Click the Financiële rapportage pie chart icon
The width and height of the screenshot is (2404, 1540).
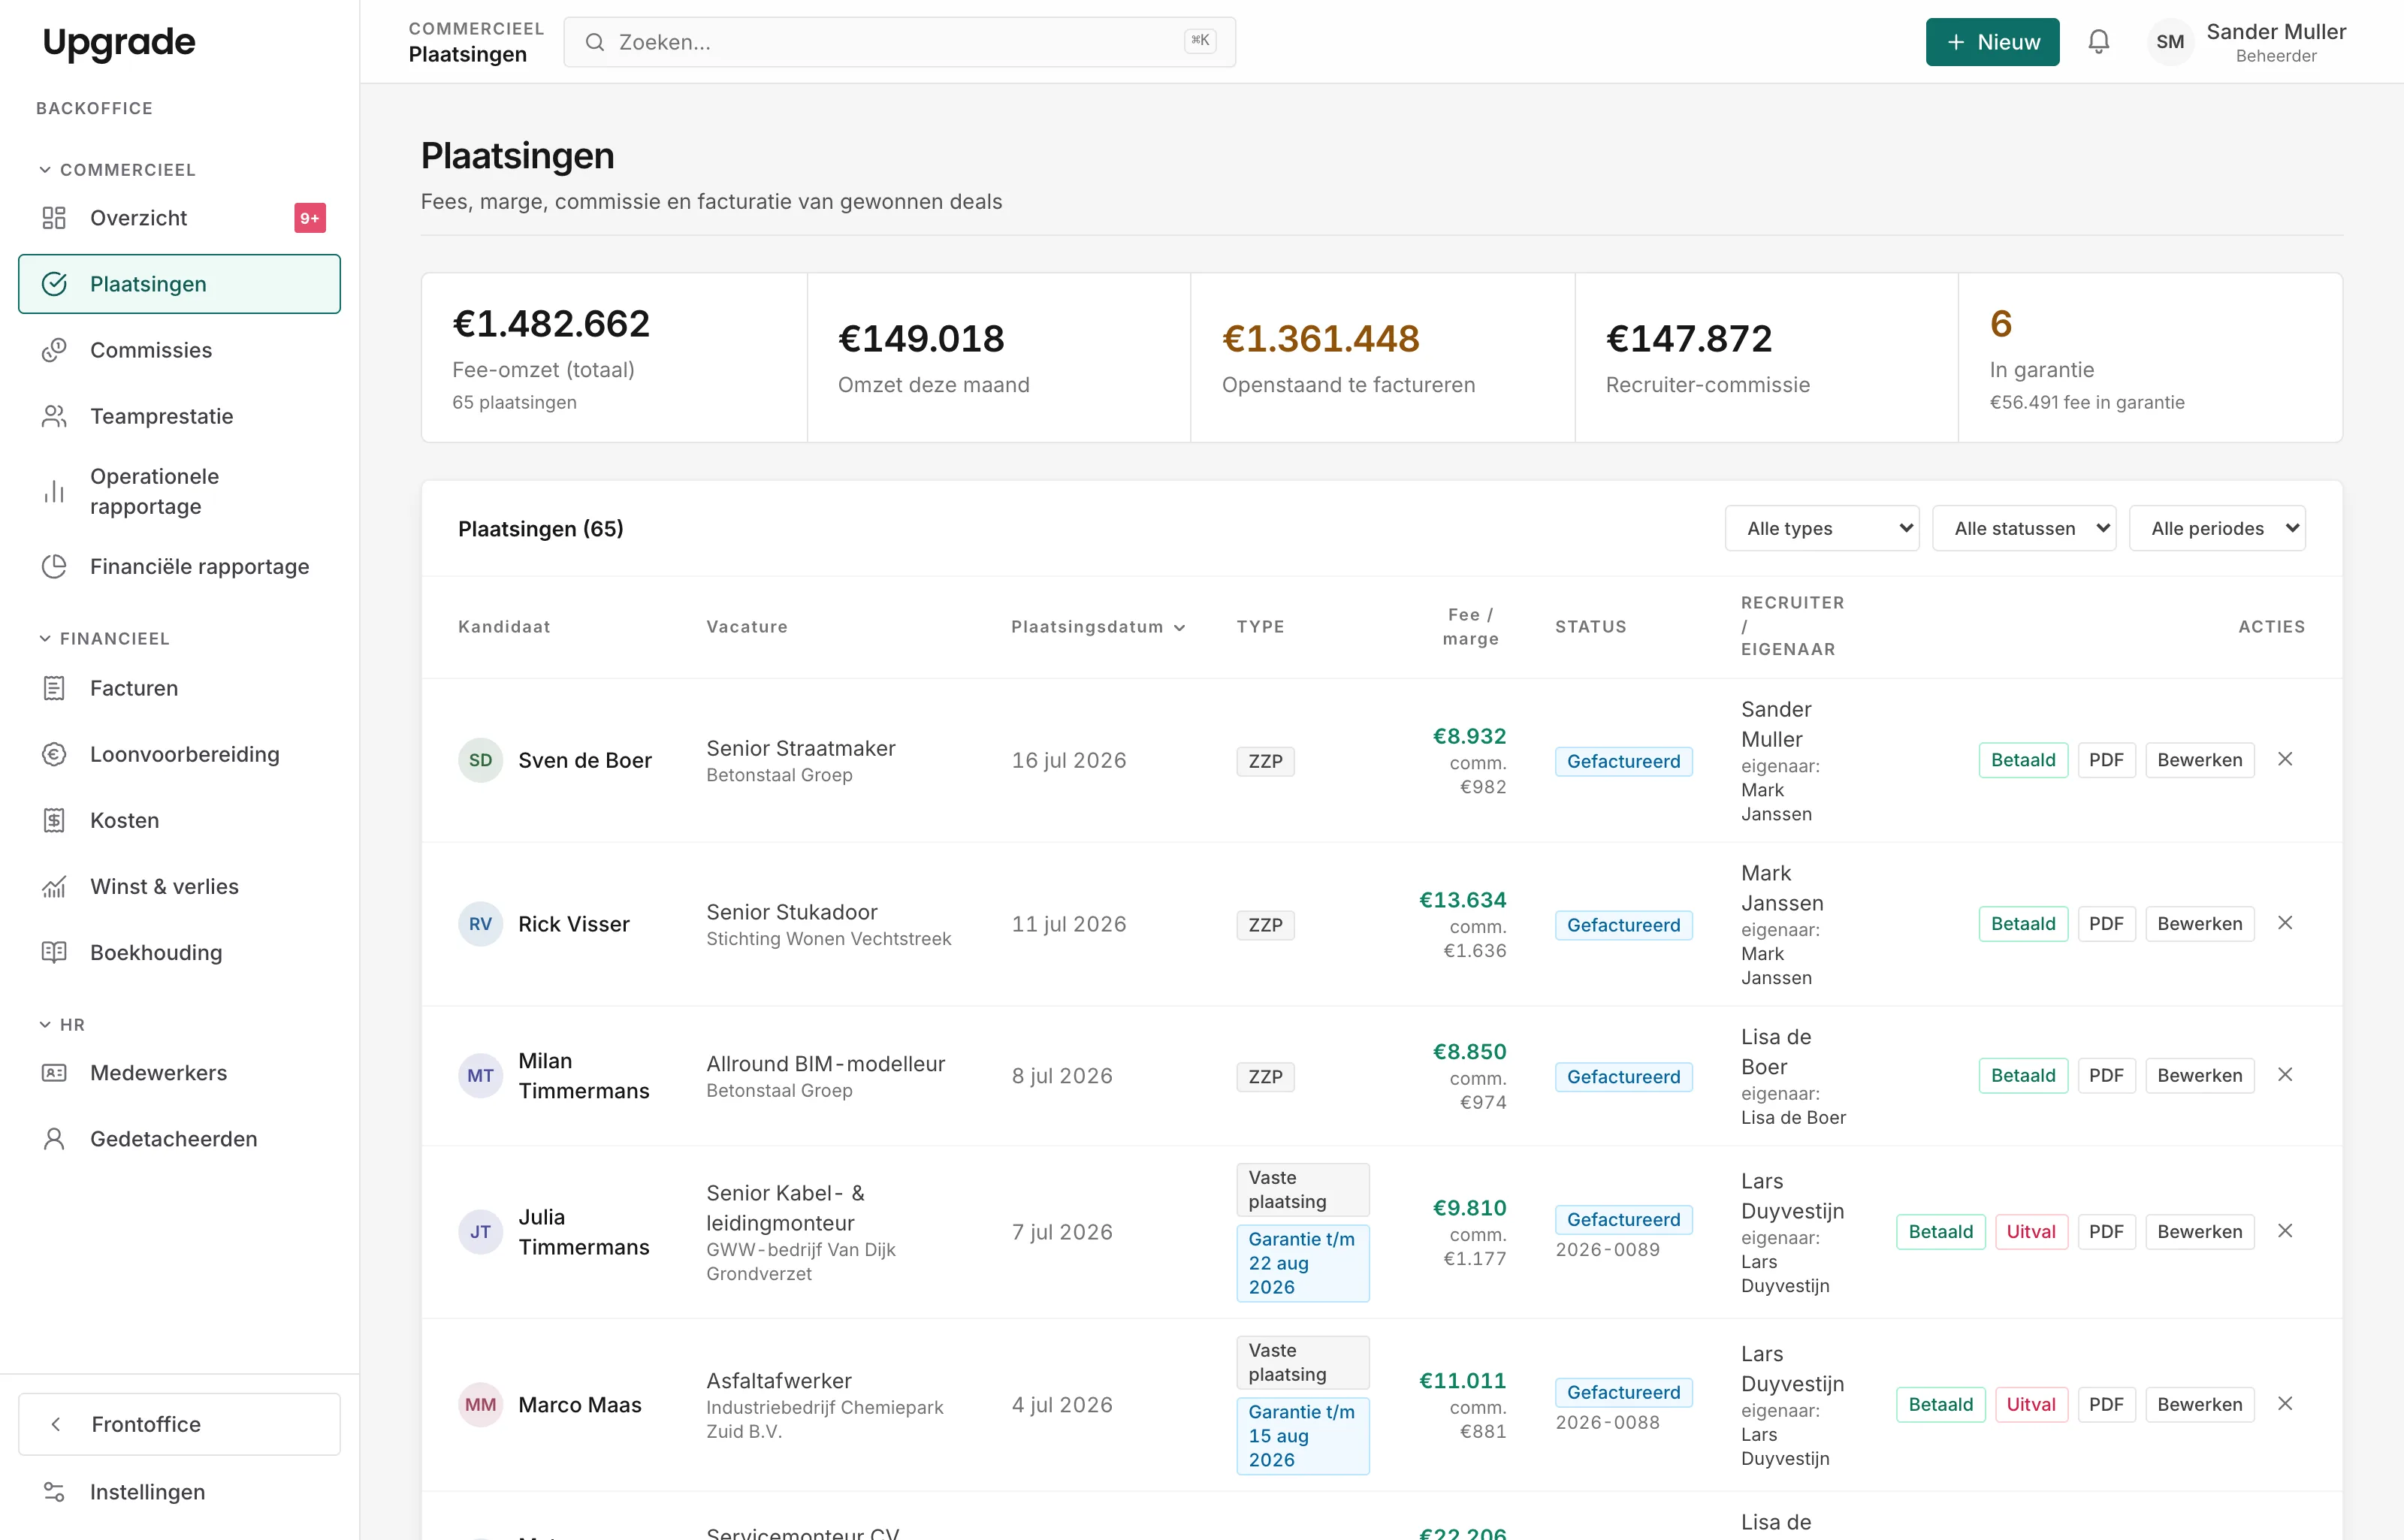(x=54, y=566)
